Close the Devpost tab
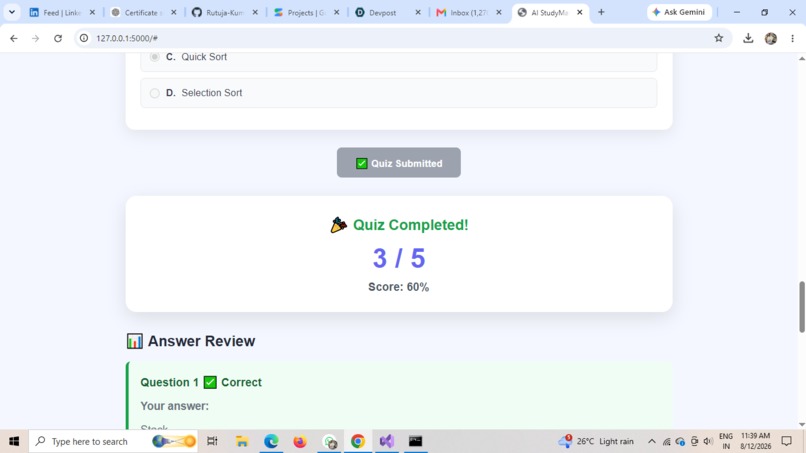Viewport: 806px width, 453px height. click(x=417, y=12)
